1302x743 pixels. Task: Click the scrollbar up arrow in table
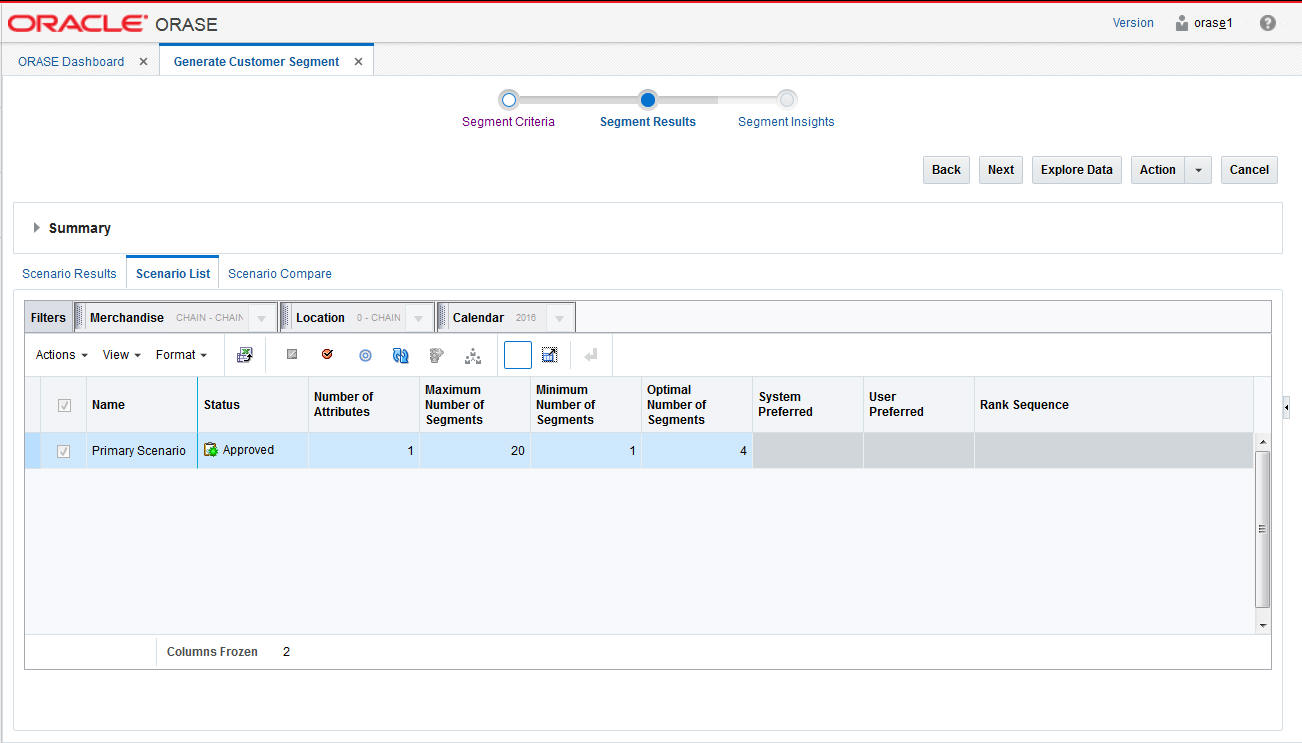click(1262, 441)
